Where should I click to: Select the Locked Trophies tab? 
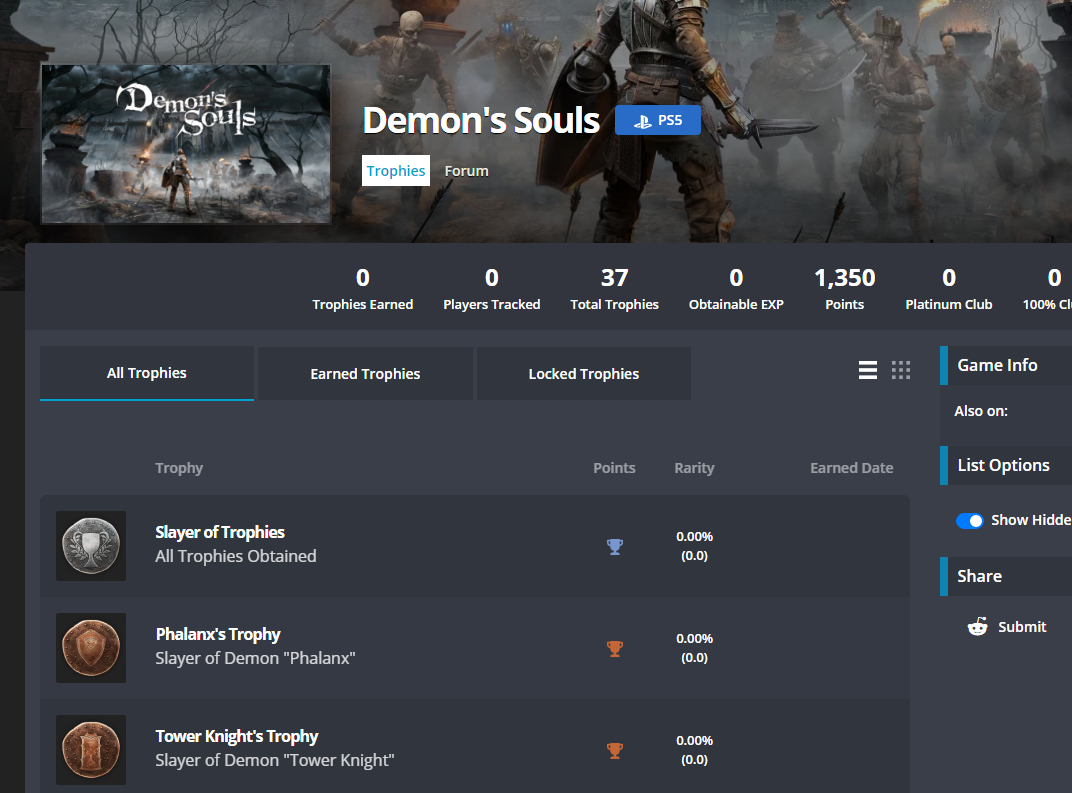pos(584,373)
